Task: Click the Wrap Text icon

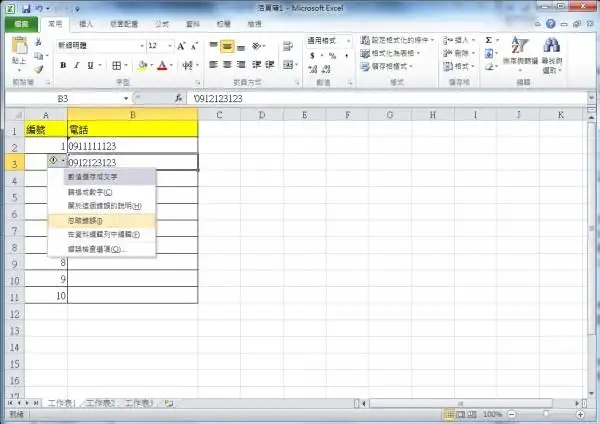Action: tap(288, 46)
